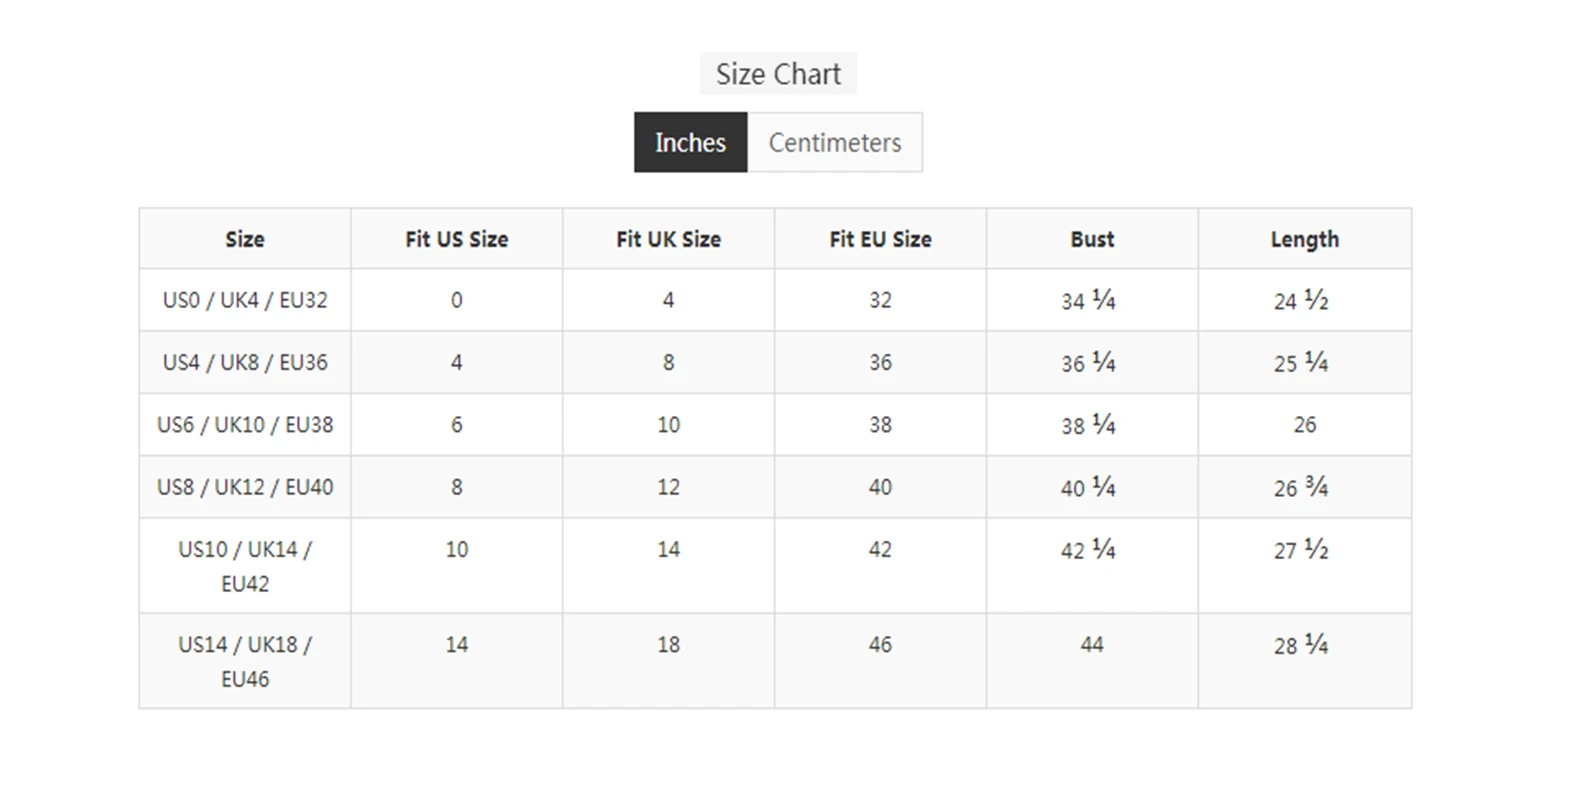Click the Fit EU Size column header
1588x808 pixels.
880,239
